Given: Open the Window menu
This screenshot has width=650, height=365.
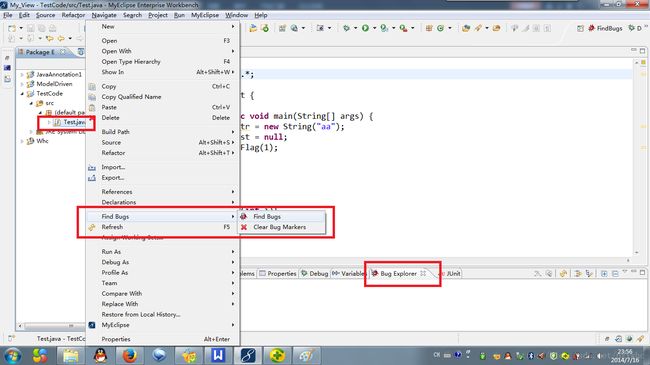Looking at the screenshot, I should (236, 15).
